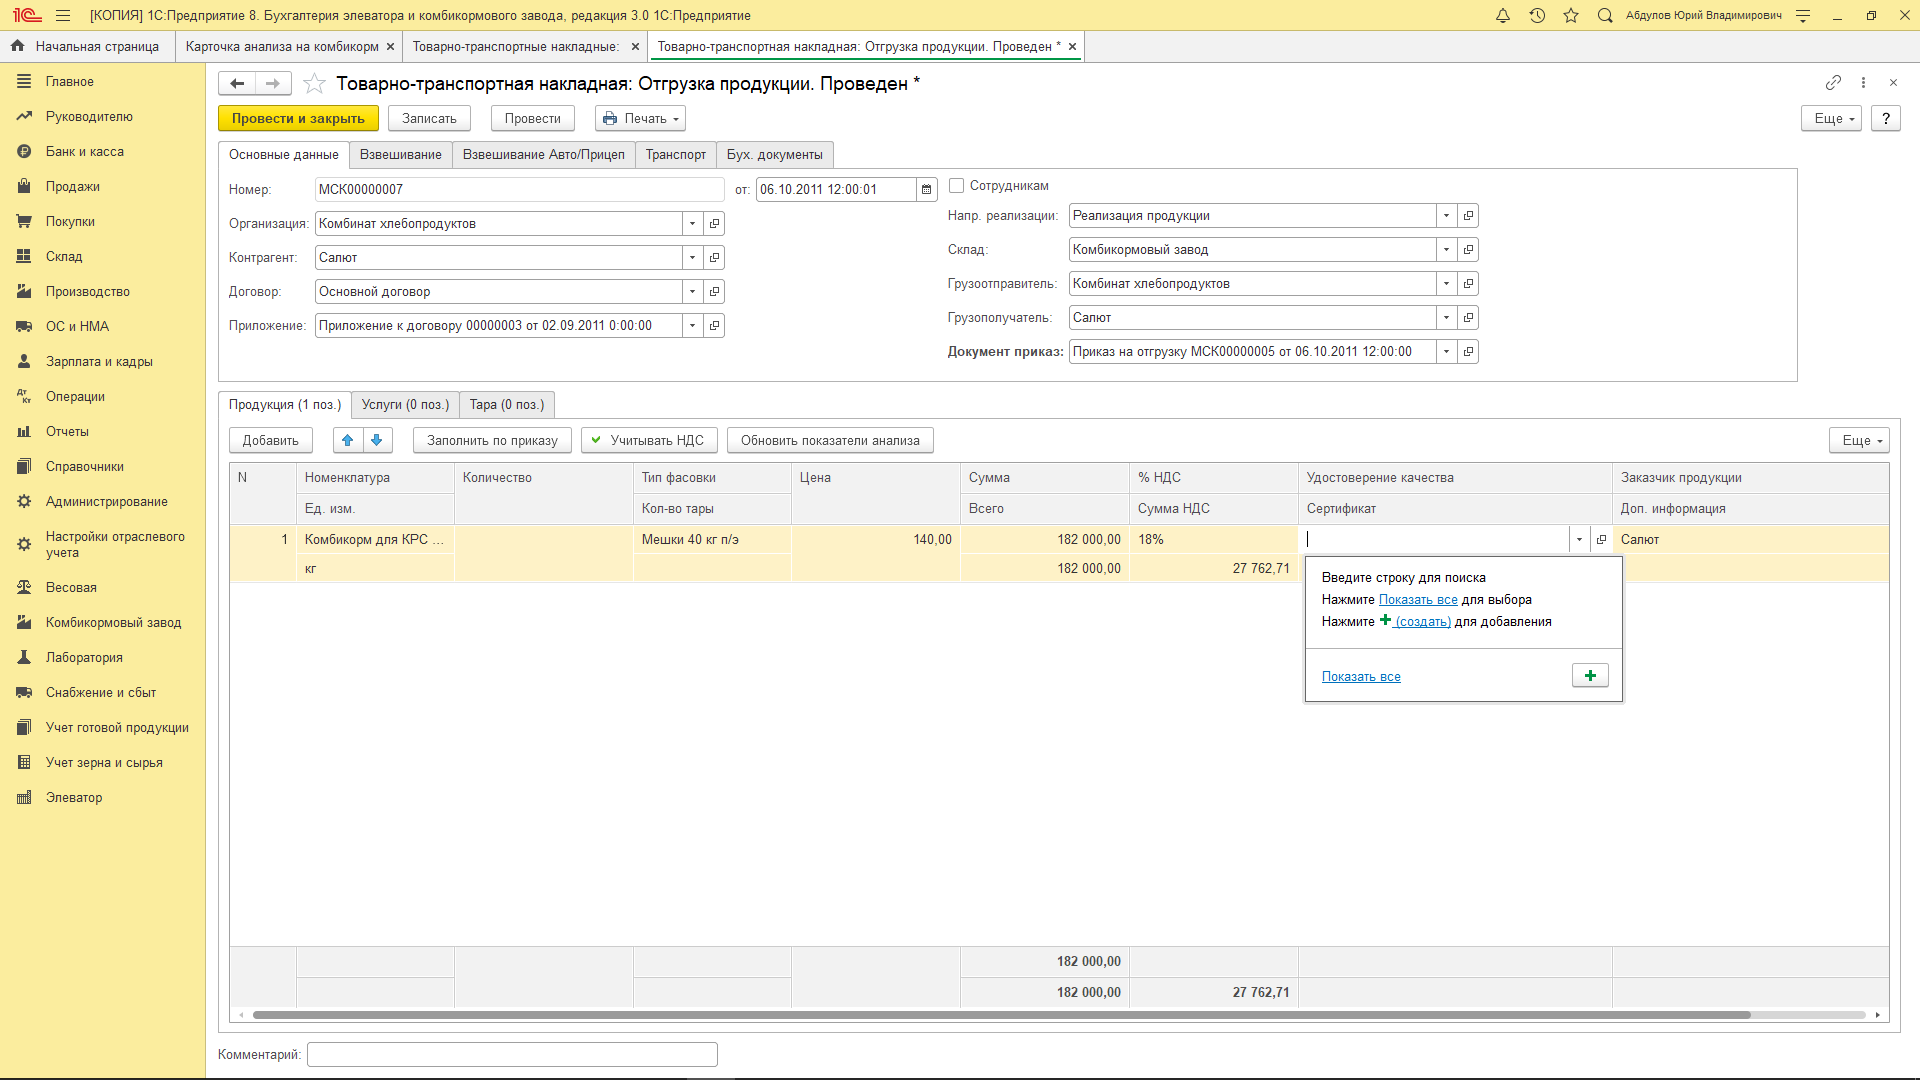Open the main hamburger menu icon
The width and height of the screenshot is (1920, 1080).
(x=63, y=15)
